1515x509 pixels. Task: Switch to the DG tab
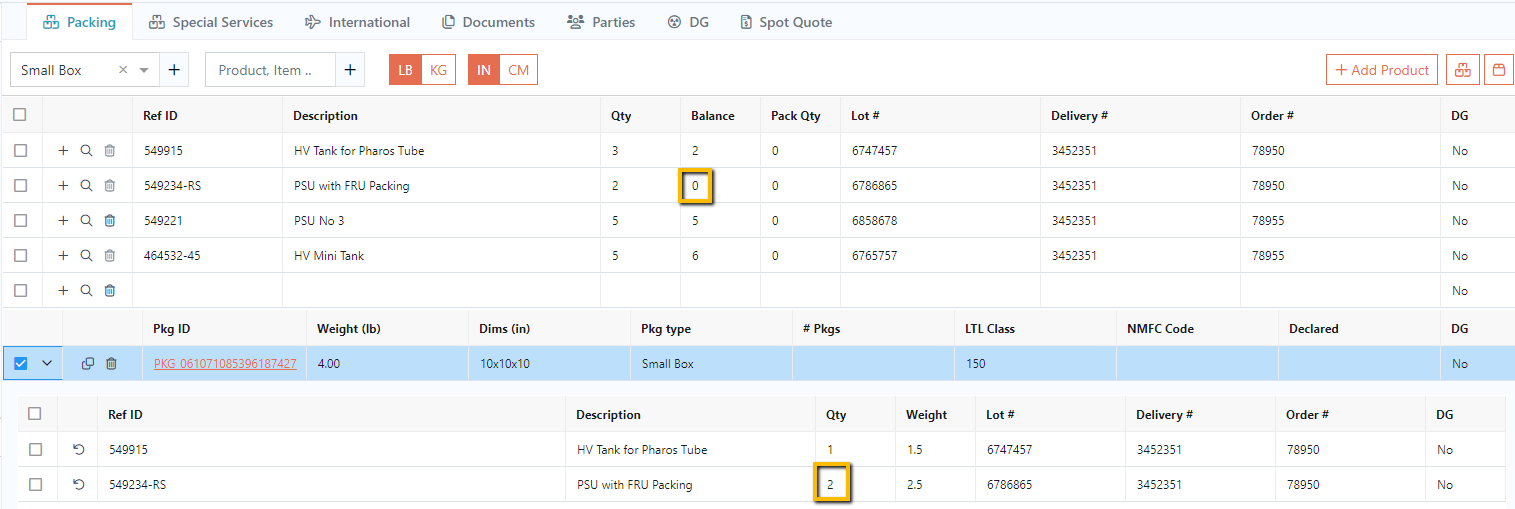pyautogui.click(x=688, y=22)
